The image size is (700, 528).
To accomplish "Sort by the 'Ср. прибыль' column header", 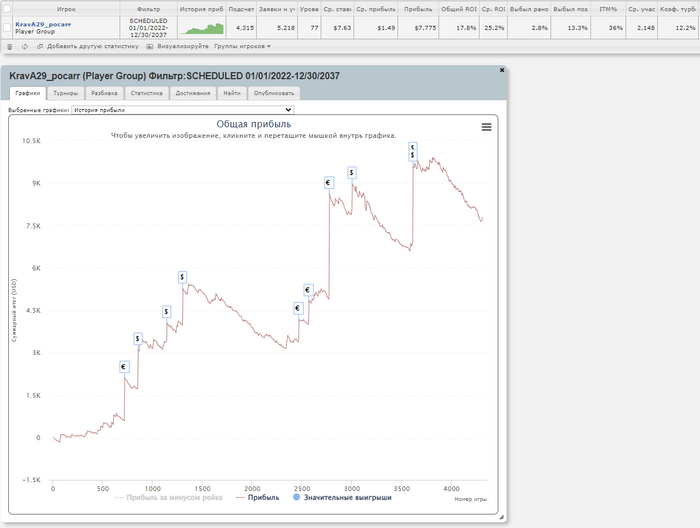I will coord(375,9).
